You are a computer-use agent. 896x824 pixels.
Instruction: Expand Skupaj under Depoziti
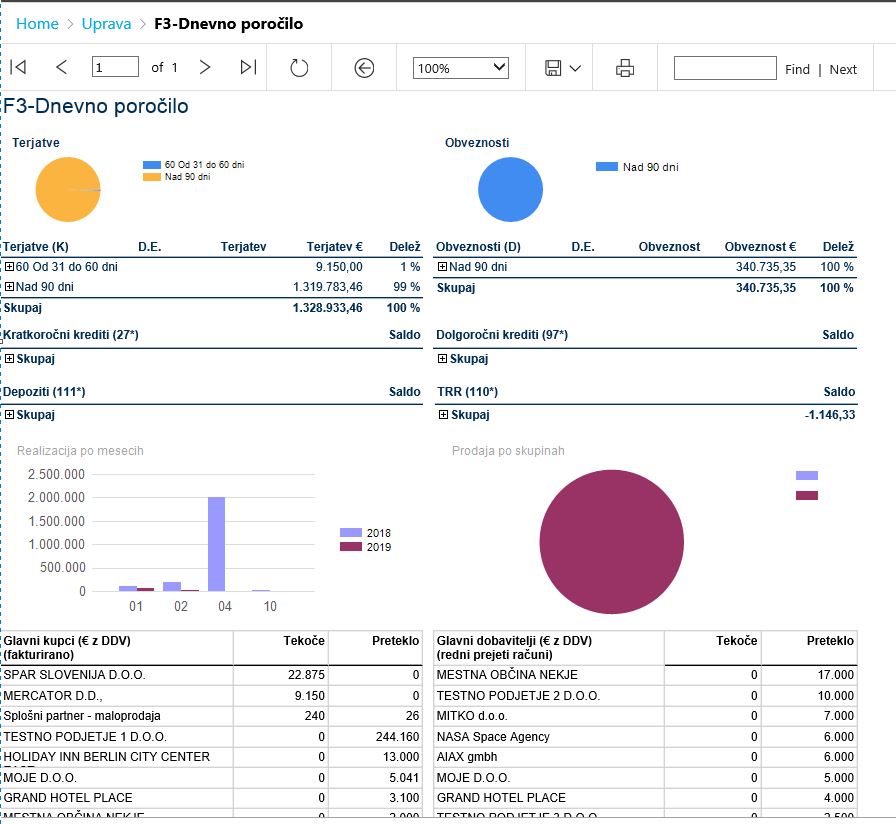(9, 414)
